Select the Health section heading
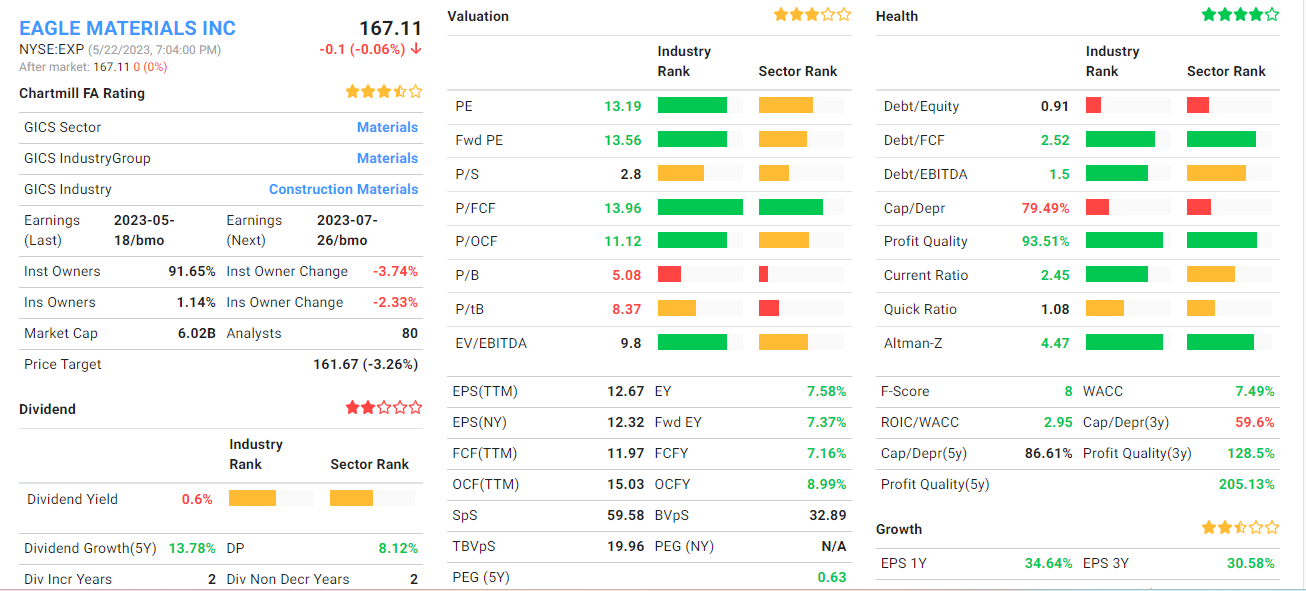 point(897,16)
